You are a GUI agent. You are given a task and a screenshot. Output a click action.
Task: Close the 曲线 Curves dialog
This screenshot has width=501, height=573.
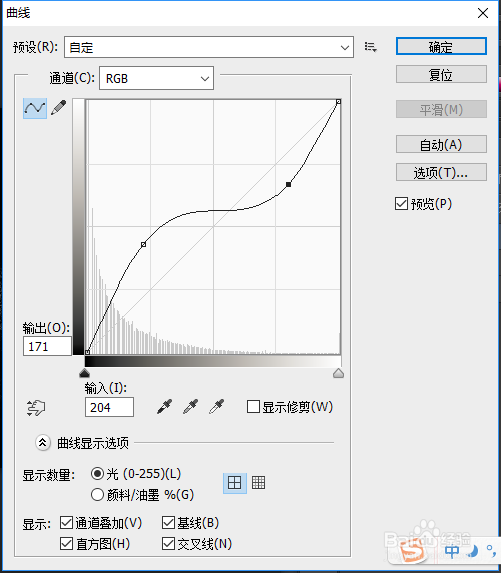click(483, 13)
